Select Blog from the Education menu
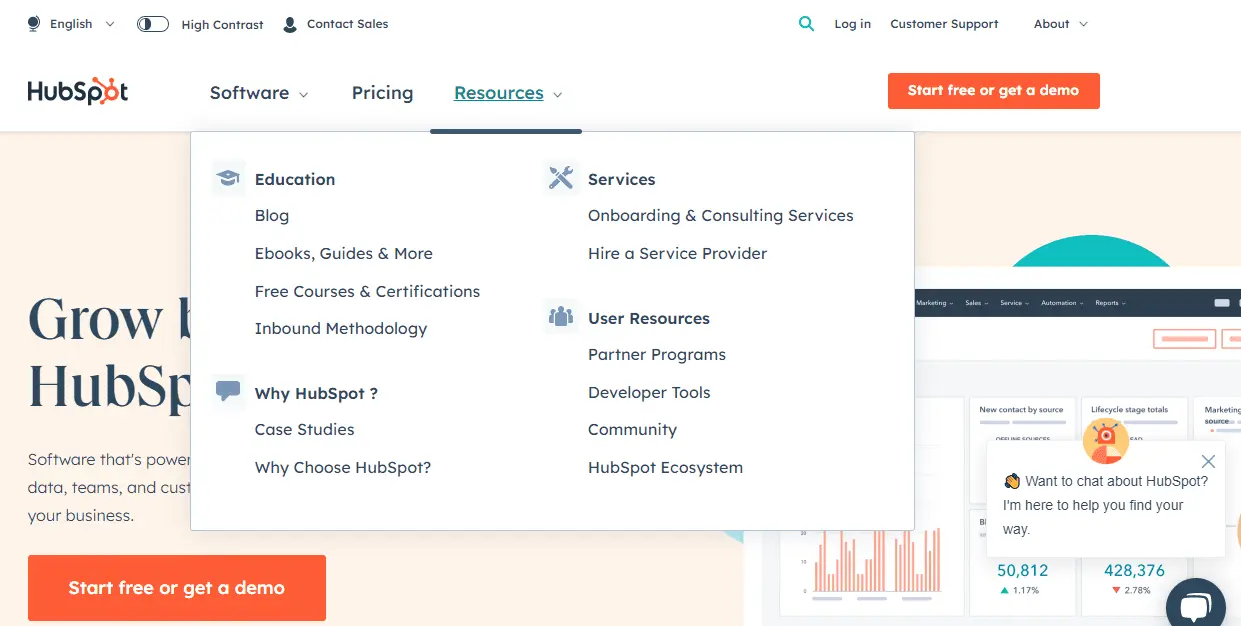Image resolution: width=1241 pixels, height=626 pixels. click(272, 216)
